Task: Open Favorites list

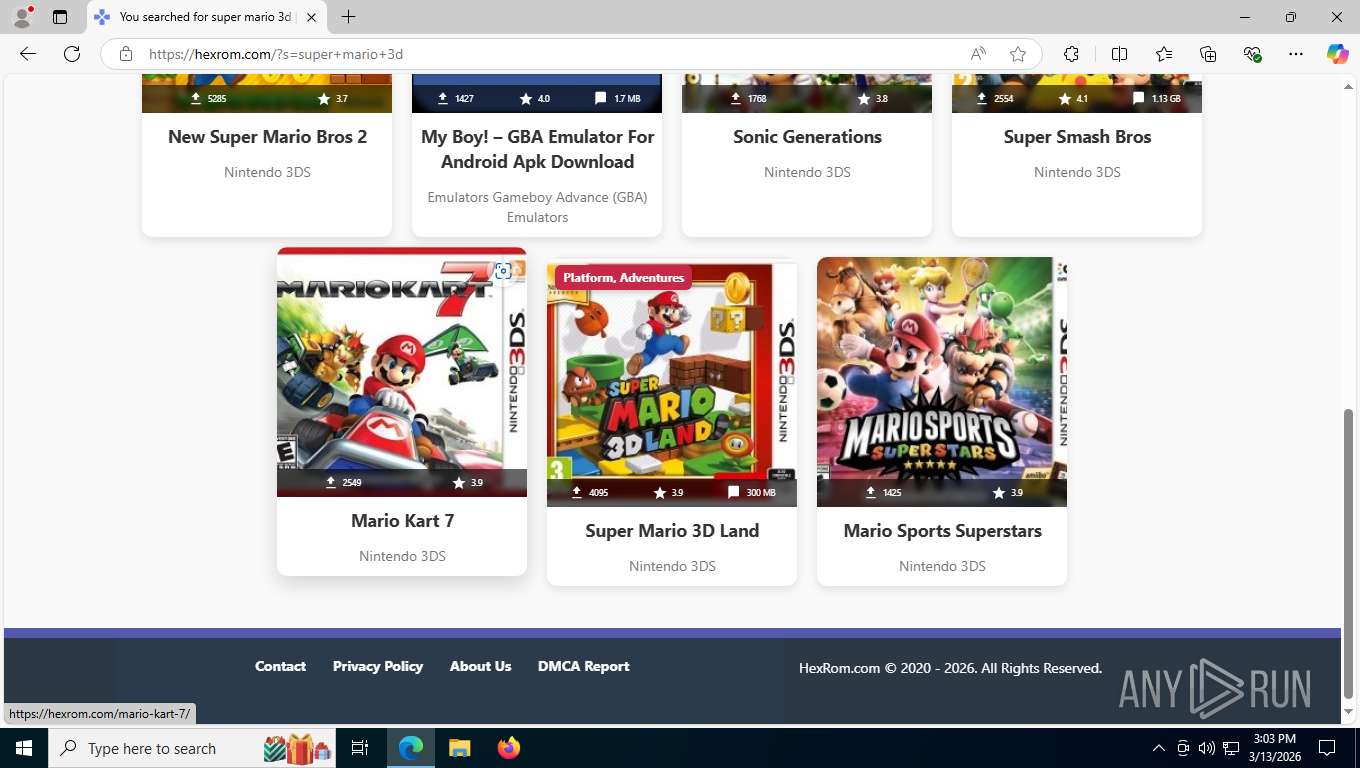Action: [1164, 54]
